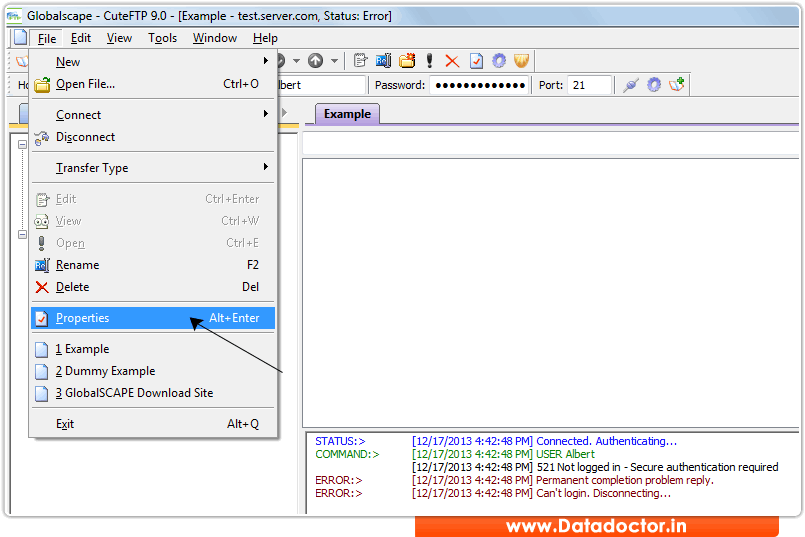Open the View menu in menu bar
The width and height of the screenshot is (805, 537).
119,38
